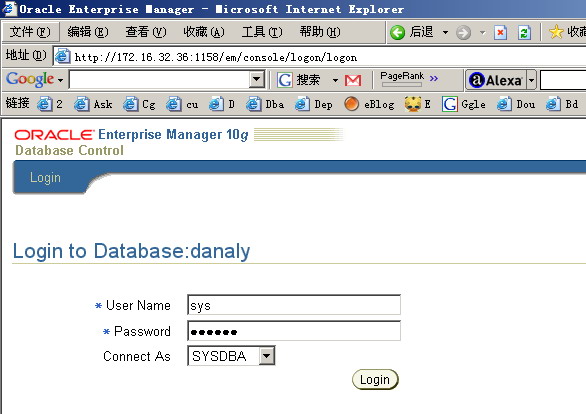
Task: Click the 'Database Control' text
Action: (69, 150)
